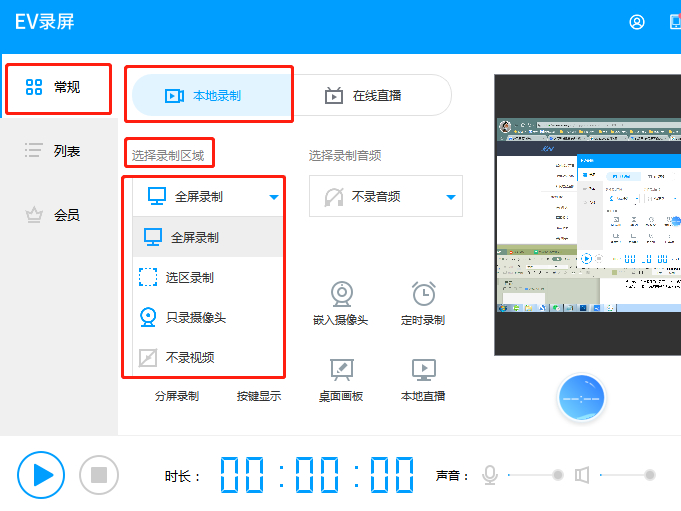Image resolution: width=681 pixels, height=511 pixels.
Task: Open the user account profile icon
Action: (x=637, y=22)
